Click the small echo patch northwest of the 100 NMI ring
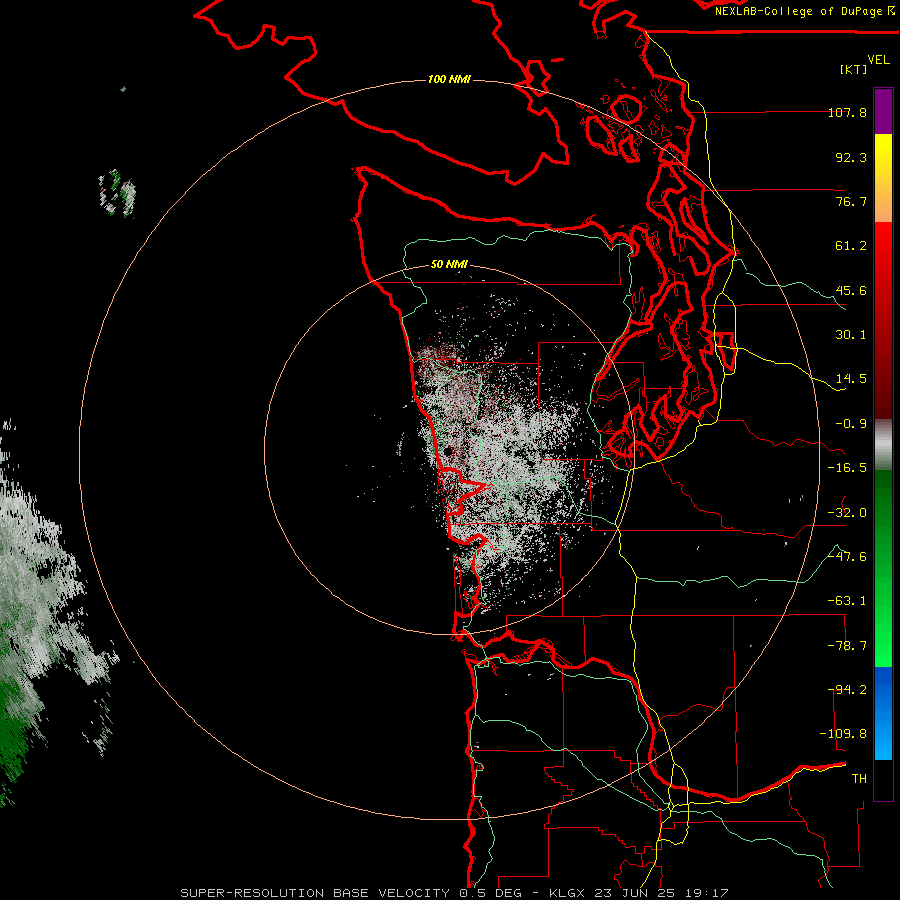 [118, 193]
